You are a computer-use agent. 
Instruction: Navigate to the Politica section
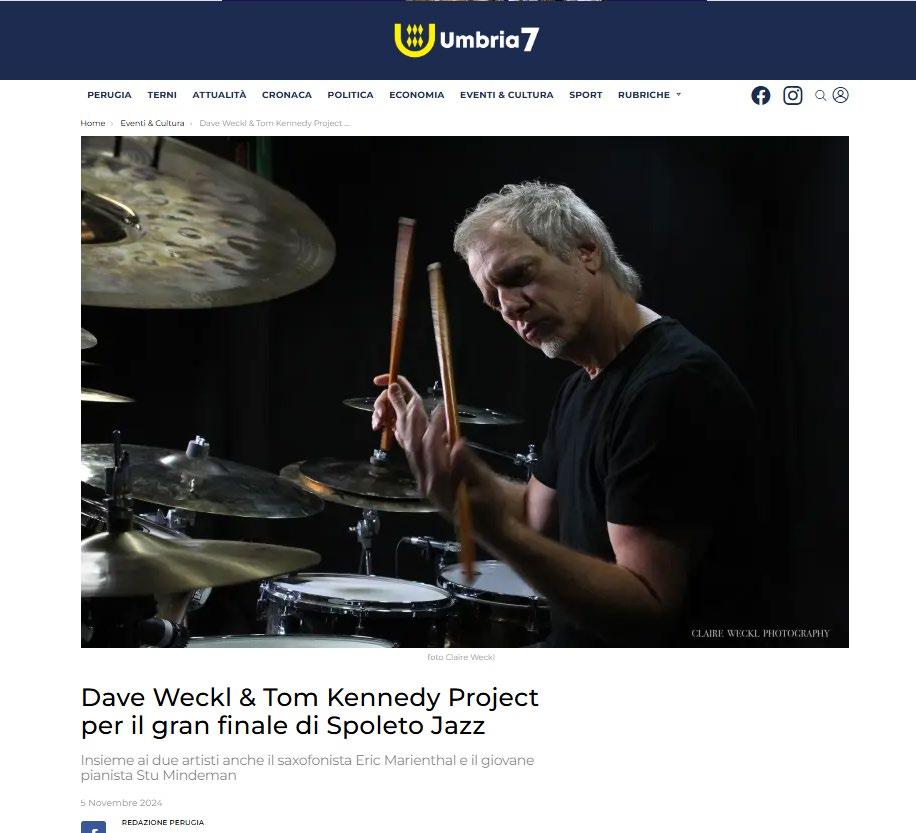350,95
